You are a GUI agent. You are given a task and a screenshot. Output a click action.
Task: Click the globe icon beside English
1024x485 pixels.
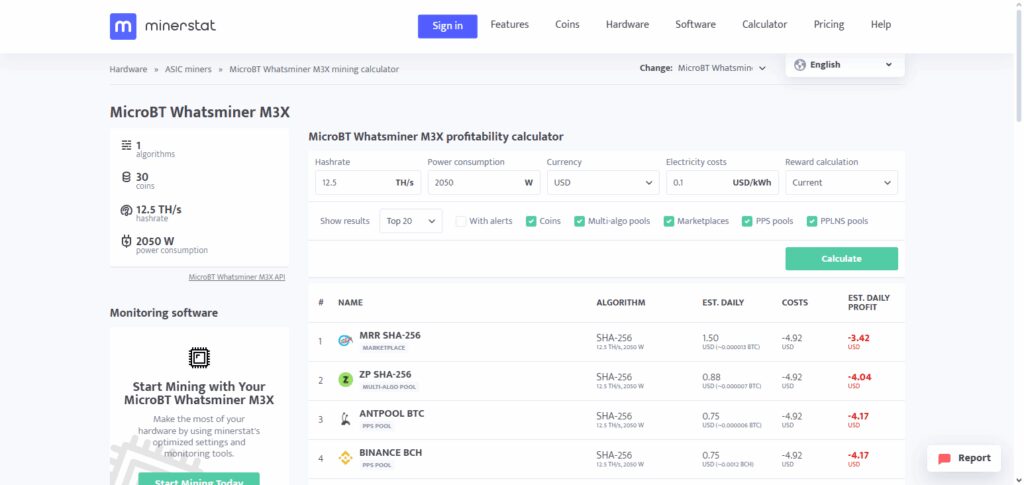pyautogui.click(x=799, y=65)
